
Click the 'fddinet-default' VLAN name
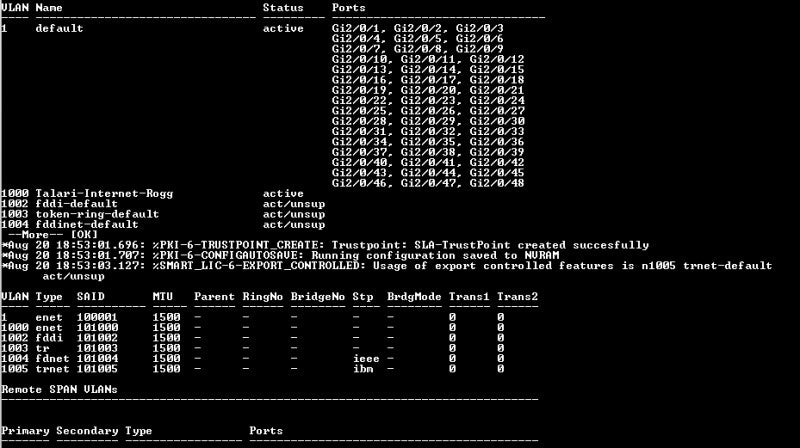[x=87, y=225]
